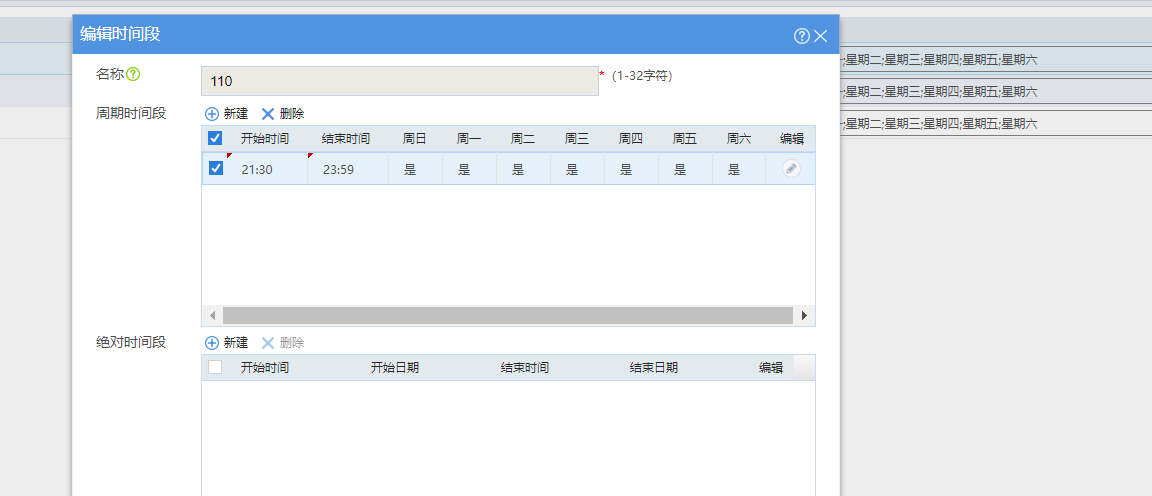Click the 结束日期 column header
The width and height of the screenshot is (1152, 496).
click(x=654, y=367)
